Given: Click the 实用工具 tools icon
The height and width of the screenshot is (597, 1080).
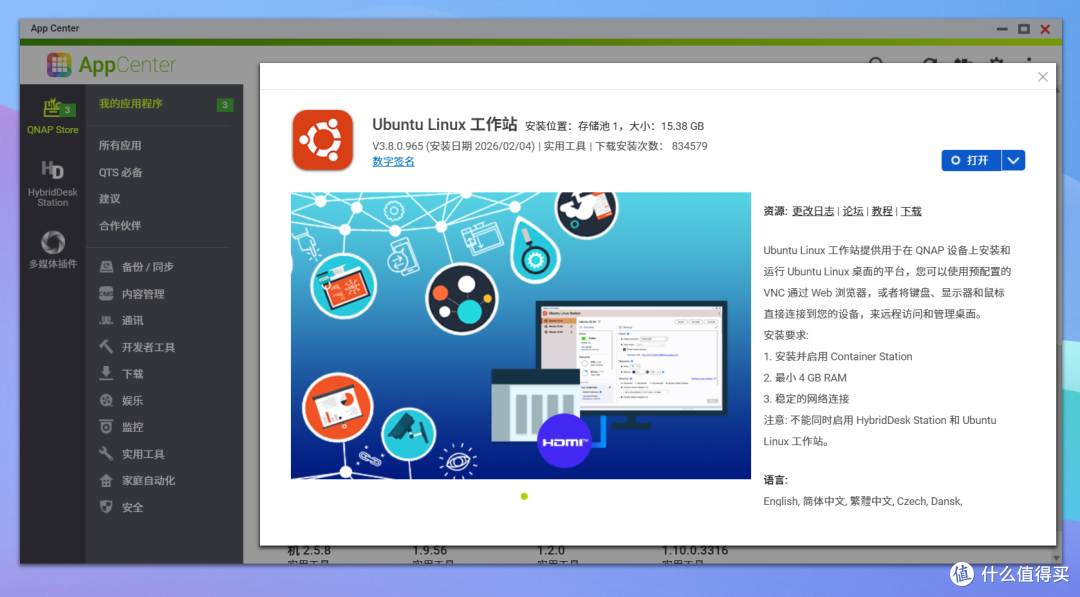Looking at the screenshot, I should [106, 454].
